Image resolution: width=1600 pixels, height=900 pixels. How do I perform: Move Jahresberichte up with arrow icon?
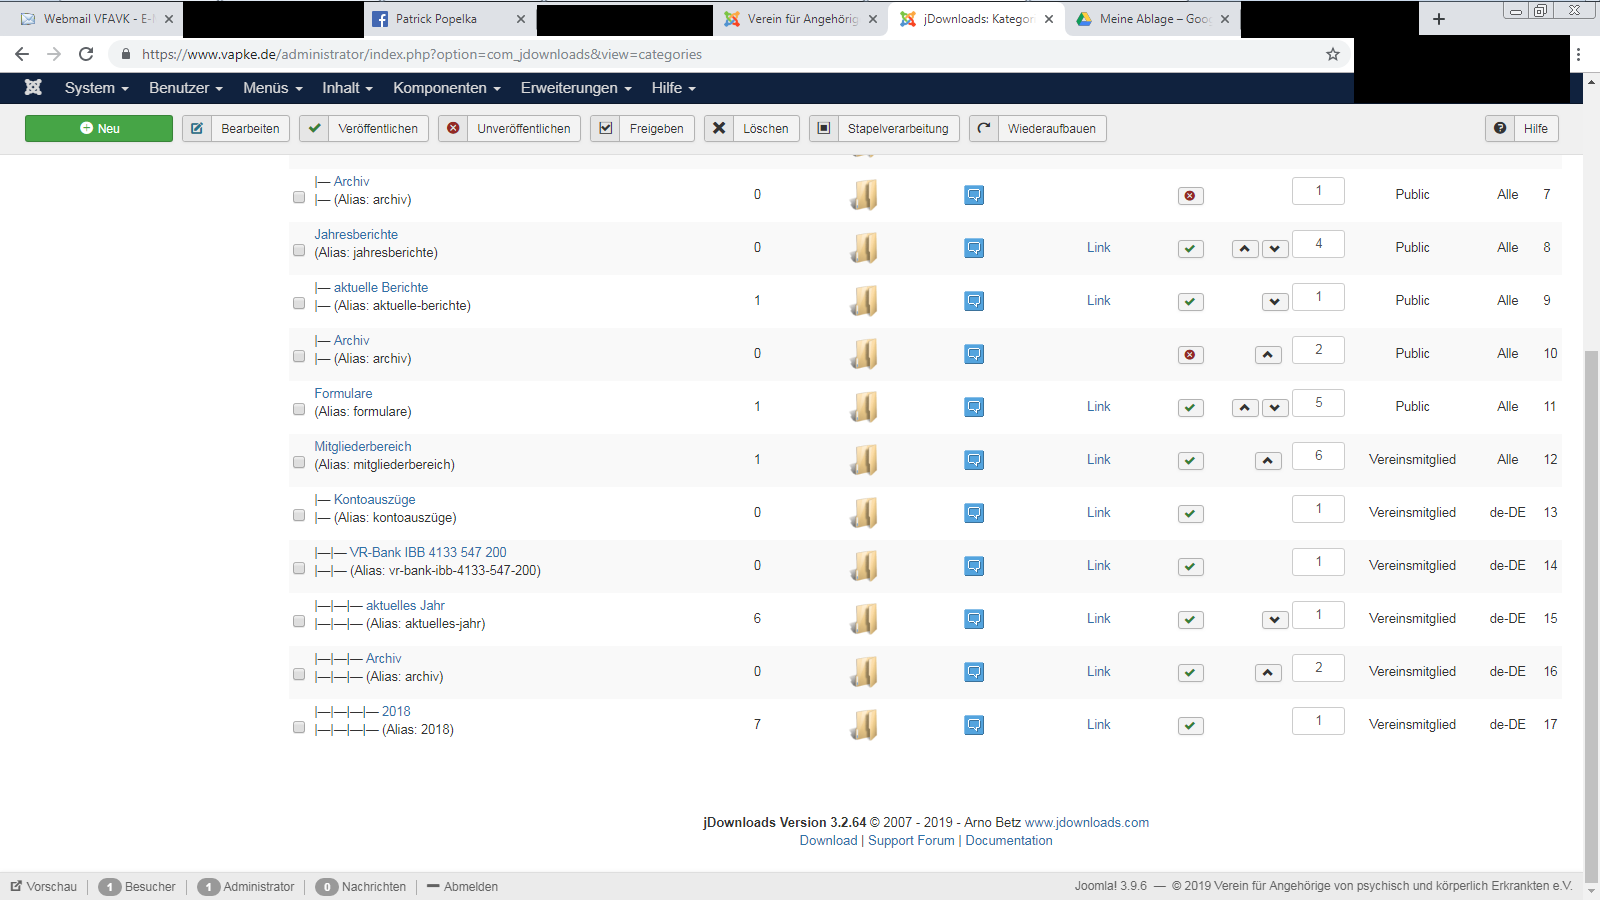pyautogui.click(x=1245, y=249)
